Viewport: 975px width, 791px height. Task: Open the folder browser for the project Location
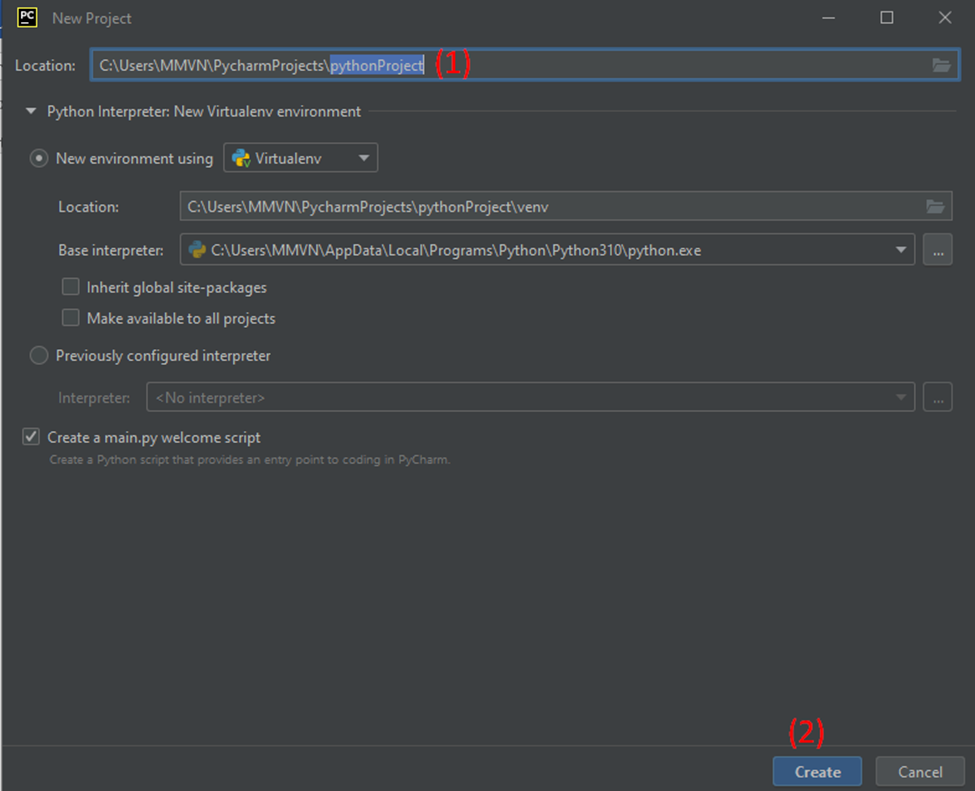(941, 65)
